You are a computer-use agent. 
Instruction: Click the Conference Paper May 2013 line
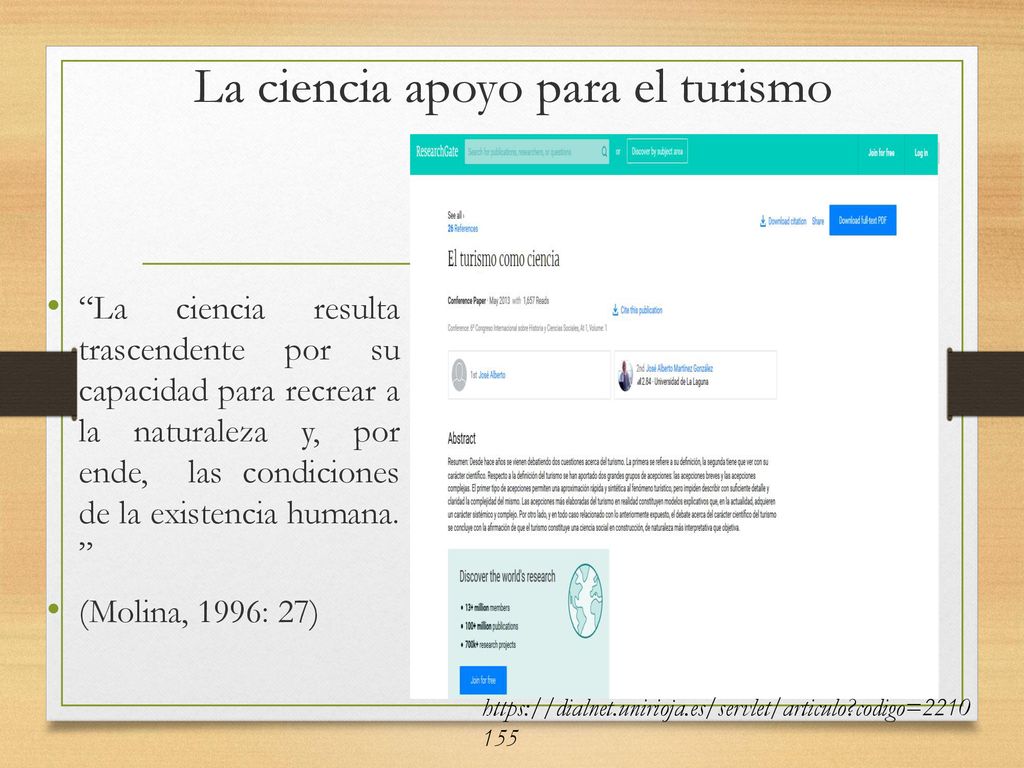(x=498, y=301)
